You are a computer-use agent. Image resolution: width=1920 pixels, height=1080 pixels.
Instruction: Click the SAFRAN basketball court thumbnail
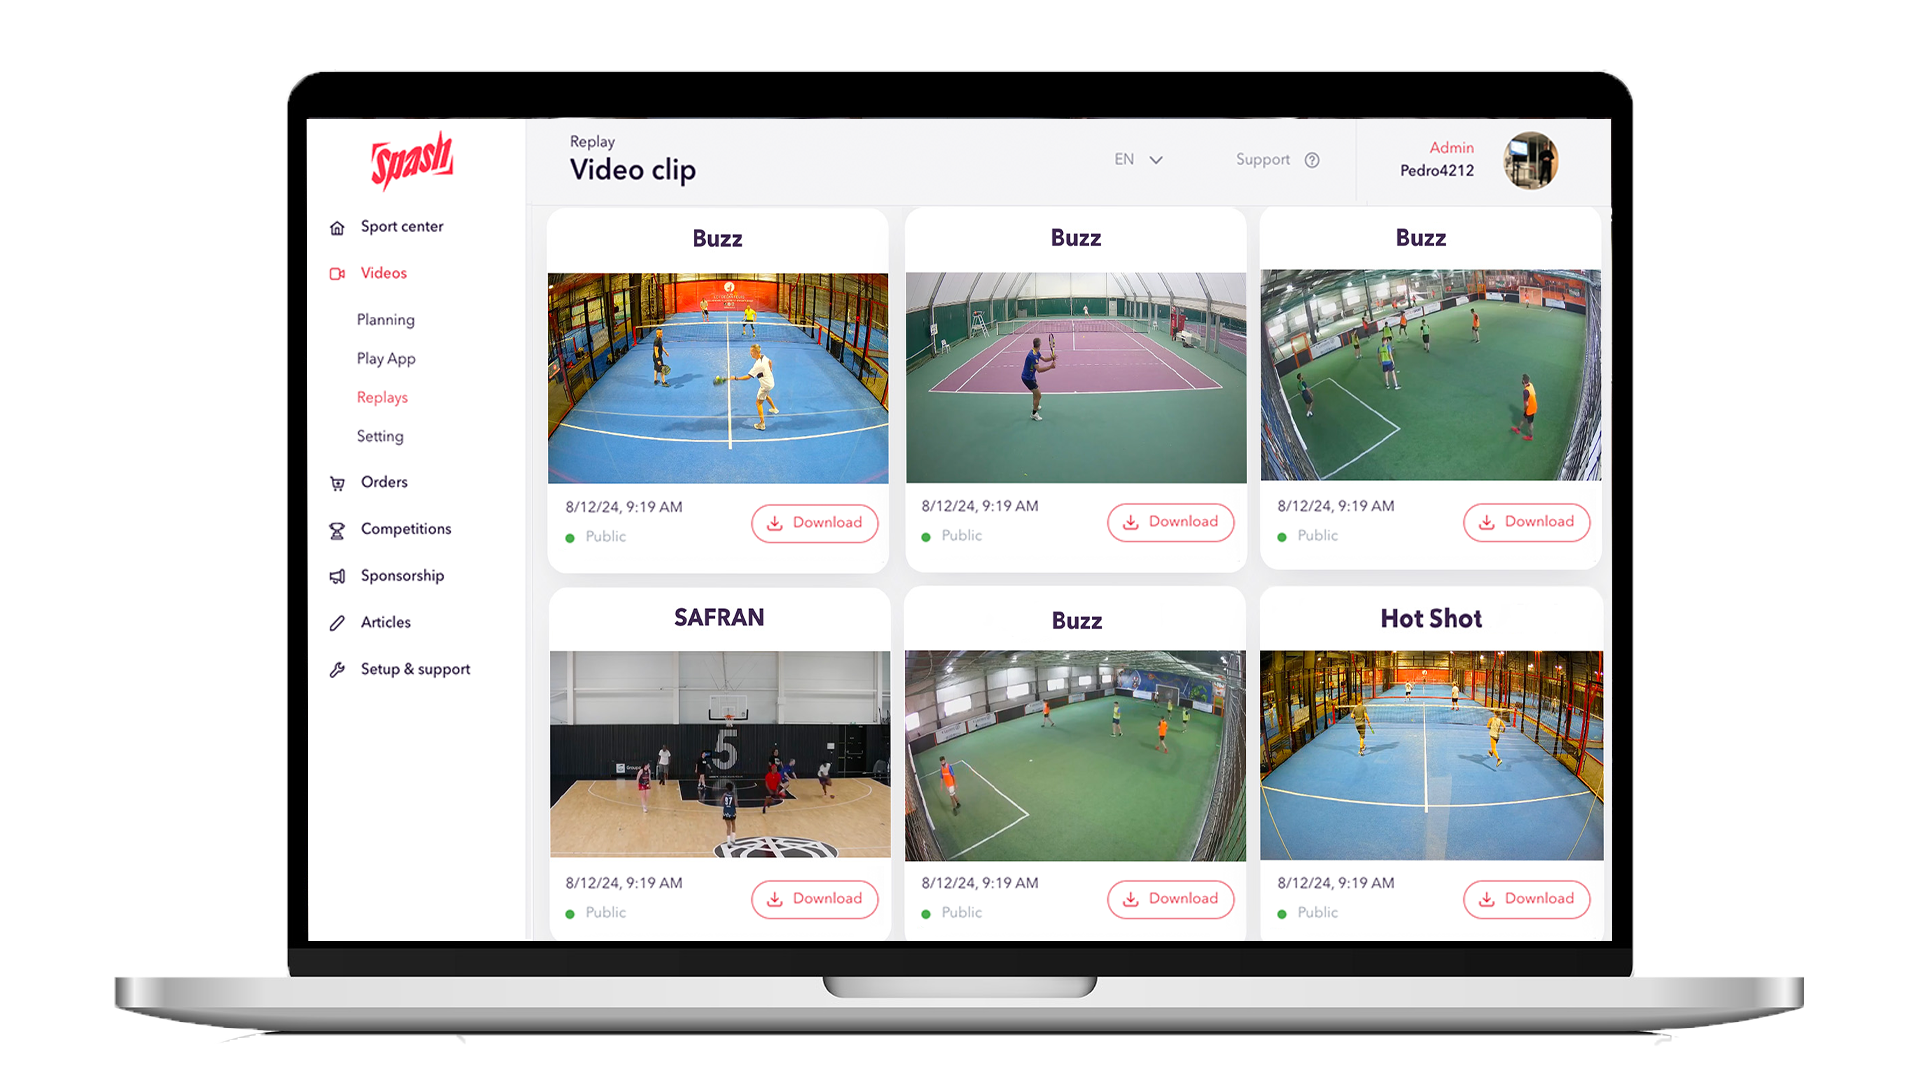pos(719,752)
